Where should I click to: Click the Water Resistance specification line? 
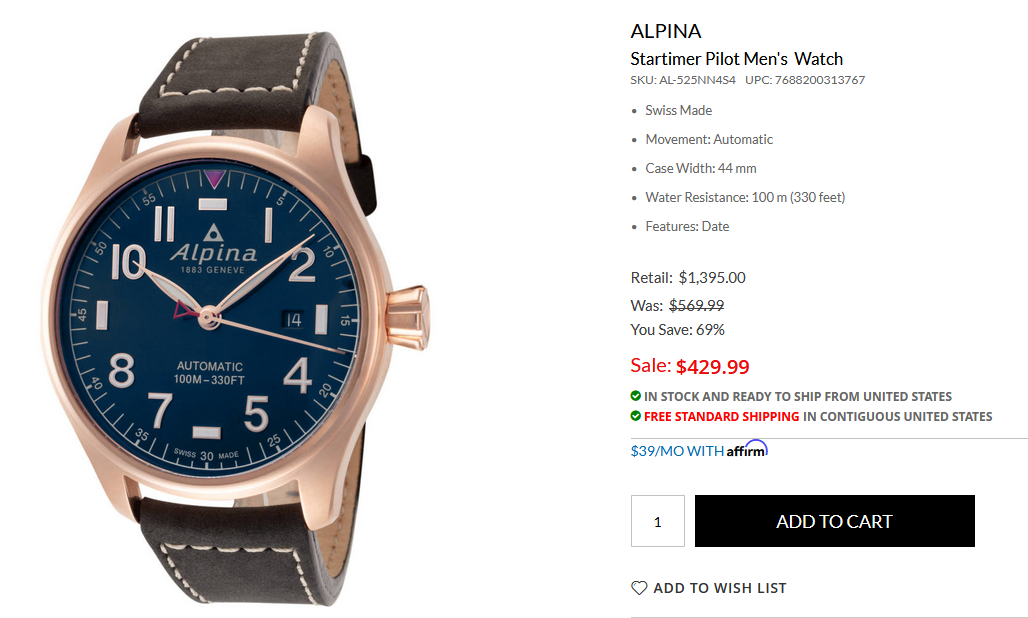tap(745, 197)
